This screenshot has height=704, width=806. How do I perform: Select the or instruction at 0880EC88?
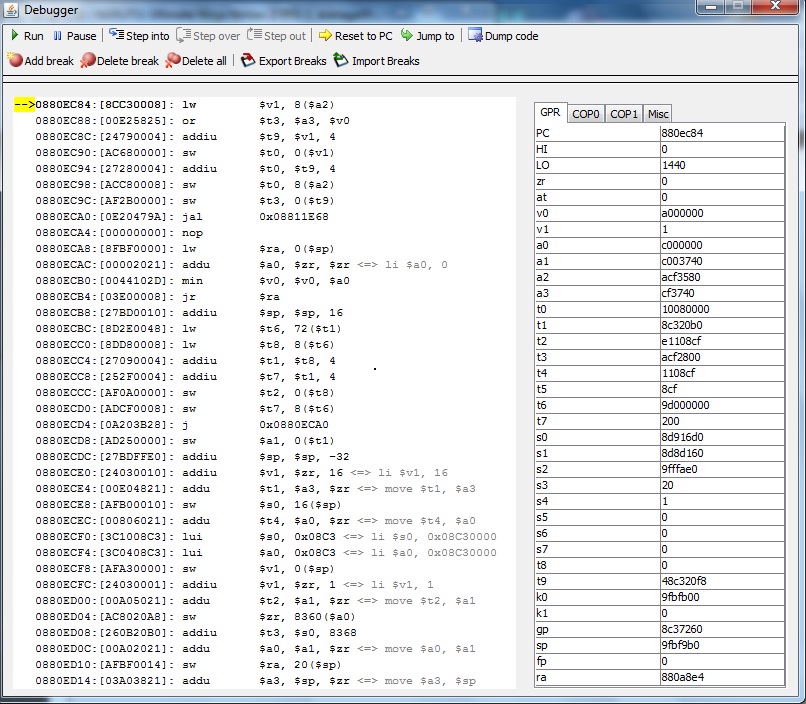(192, 121)
